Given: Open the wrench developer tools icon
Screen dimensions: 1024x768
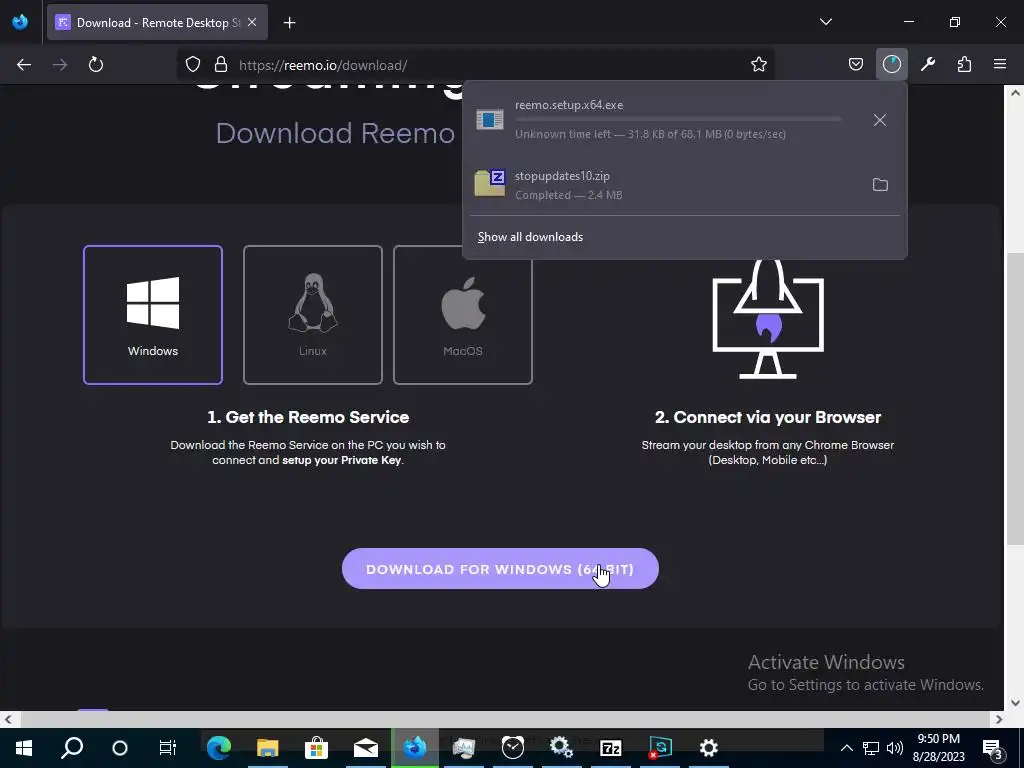Looking at the screenshot, I should pos(927,65).
